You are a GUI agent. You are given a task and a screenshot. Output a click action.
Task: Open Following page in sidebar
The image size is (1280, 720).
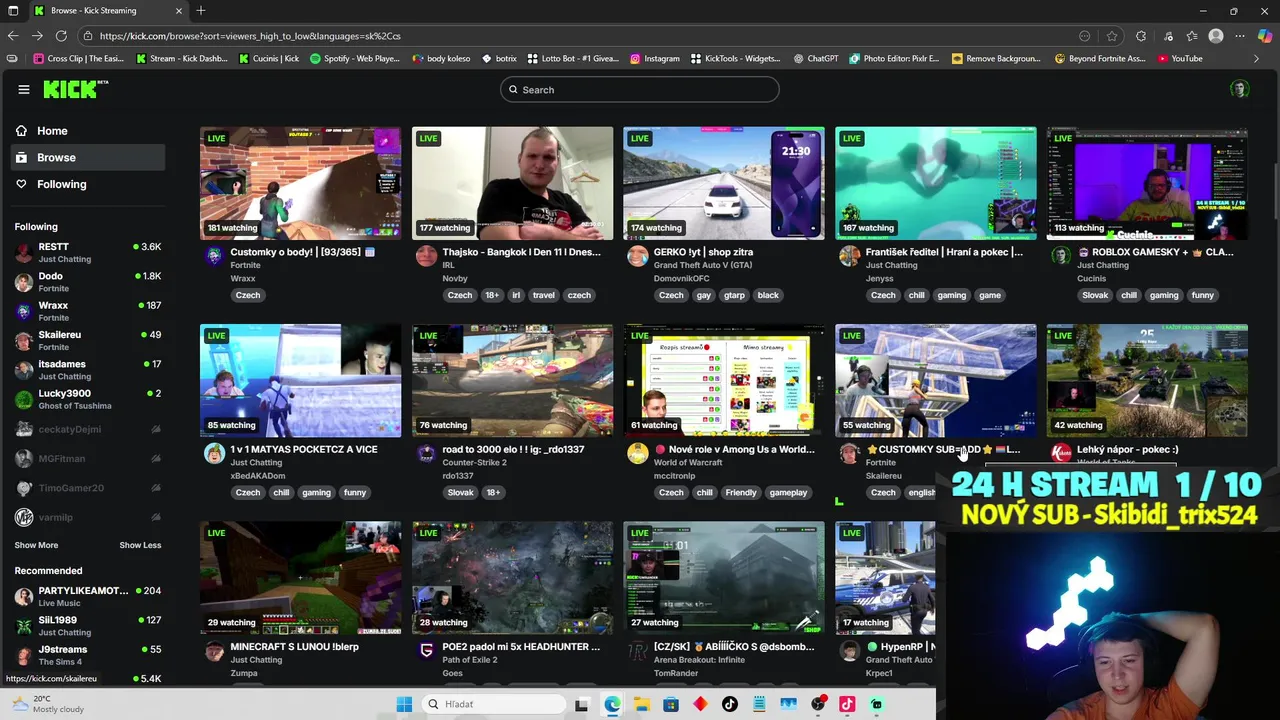pos(90,184)
